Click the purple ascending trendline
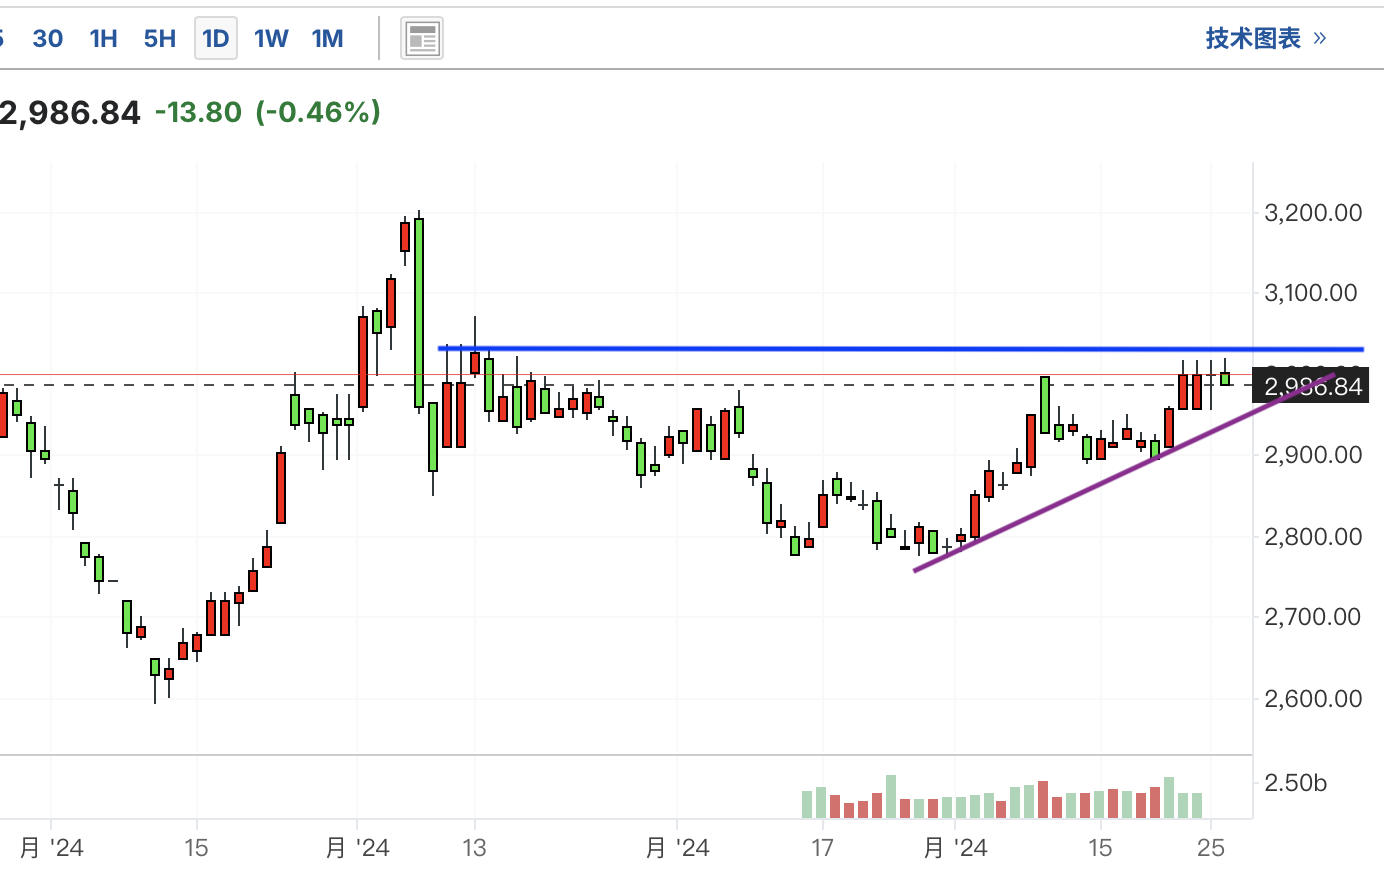The image size is (1384, 870). coord(1124,473)
